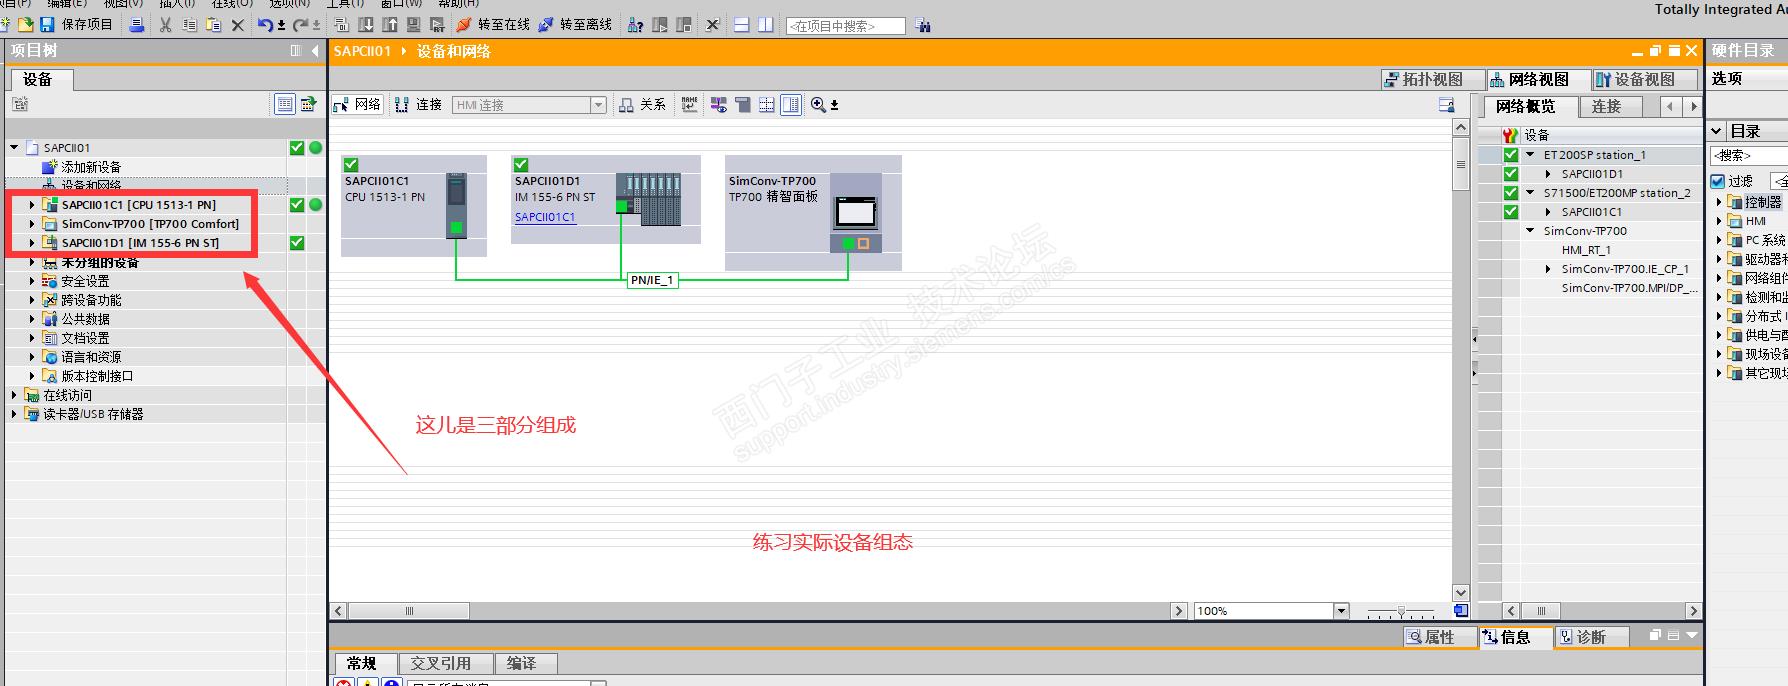Screen dimensions: 1788x686
Task: Click the NAME assign device name icon
Action: [x=690, y=104]
